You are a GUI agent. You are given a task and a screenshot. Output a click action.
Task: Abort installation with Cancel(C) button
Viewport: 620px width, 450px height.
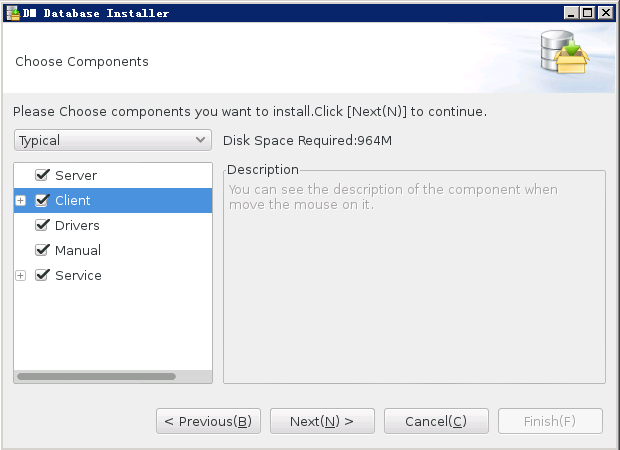(x=436, y=421)
